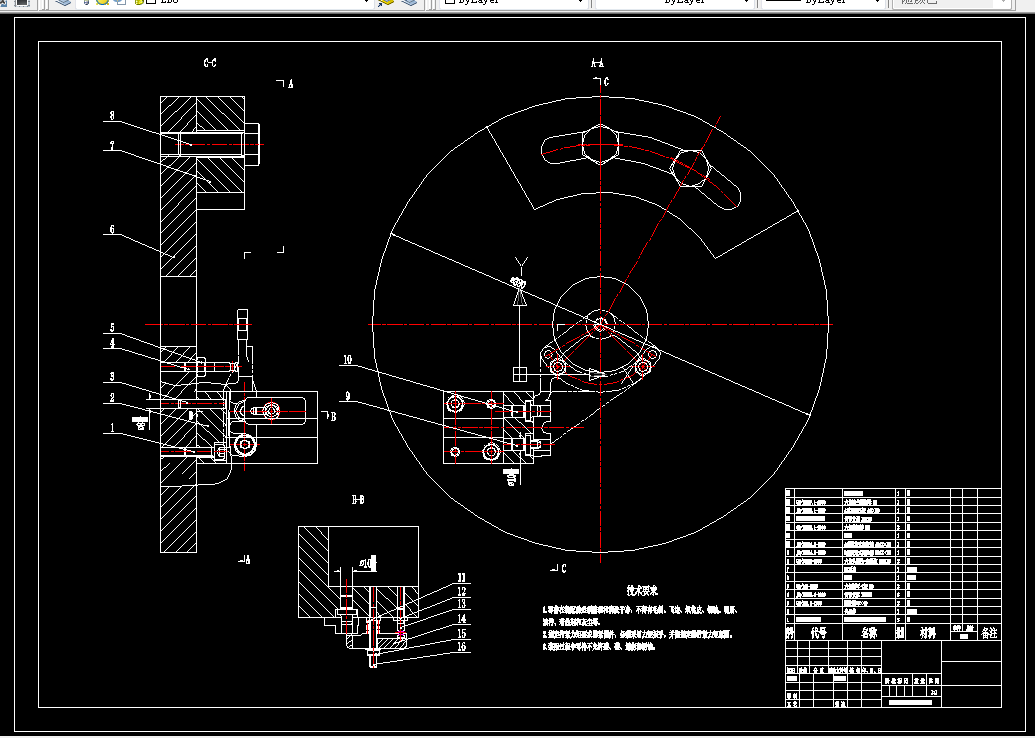This screenshot has width=1035, height=738.
Task: Click the greyed-out plot style dropdown
Action: click(x=944, y=2)
